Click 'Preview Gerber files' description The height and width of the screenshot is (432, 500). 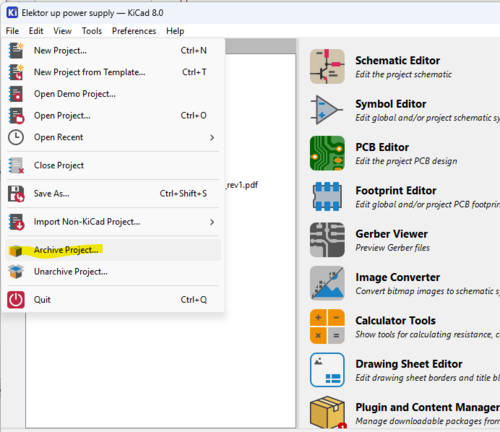393,248
